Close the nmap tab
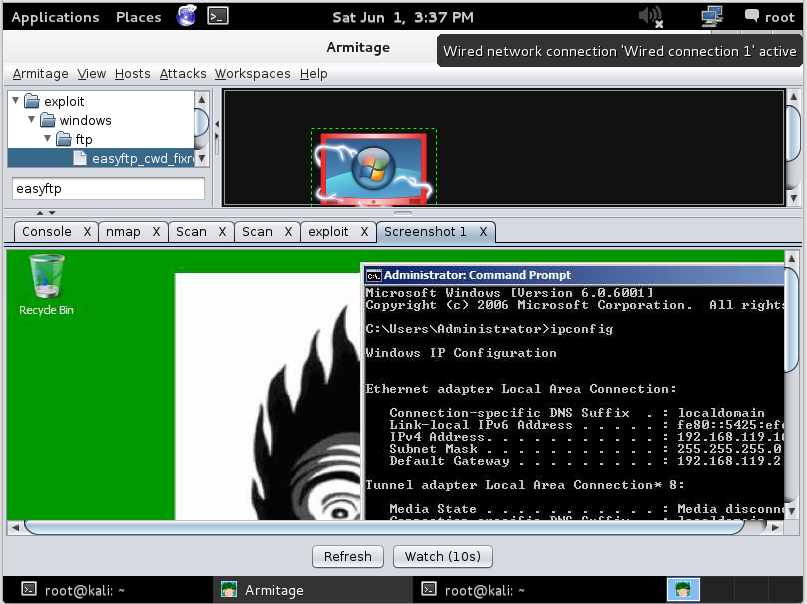 156,232
